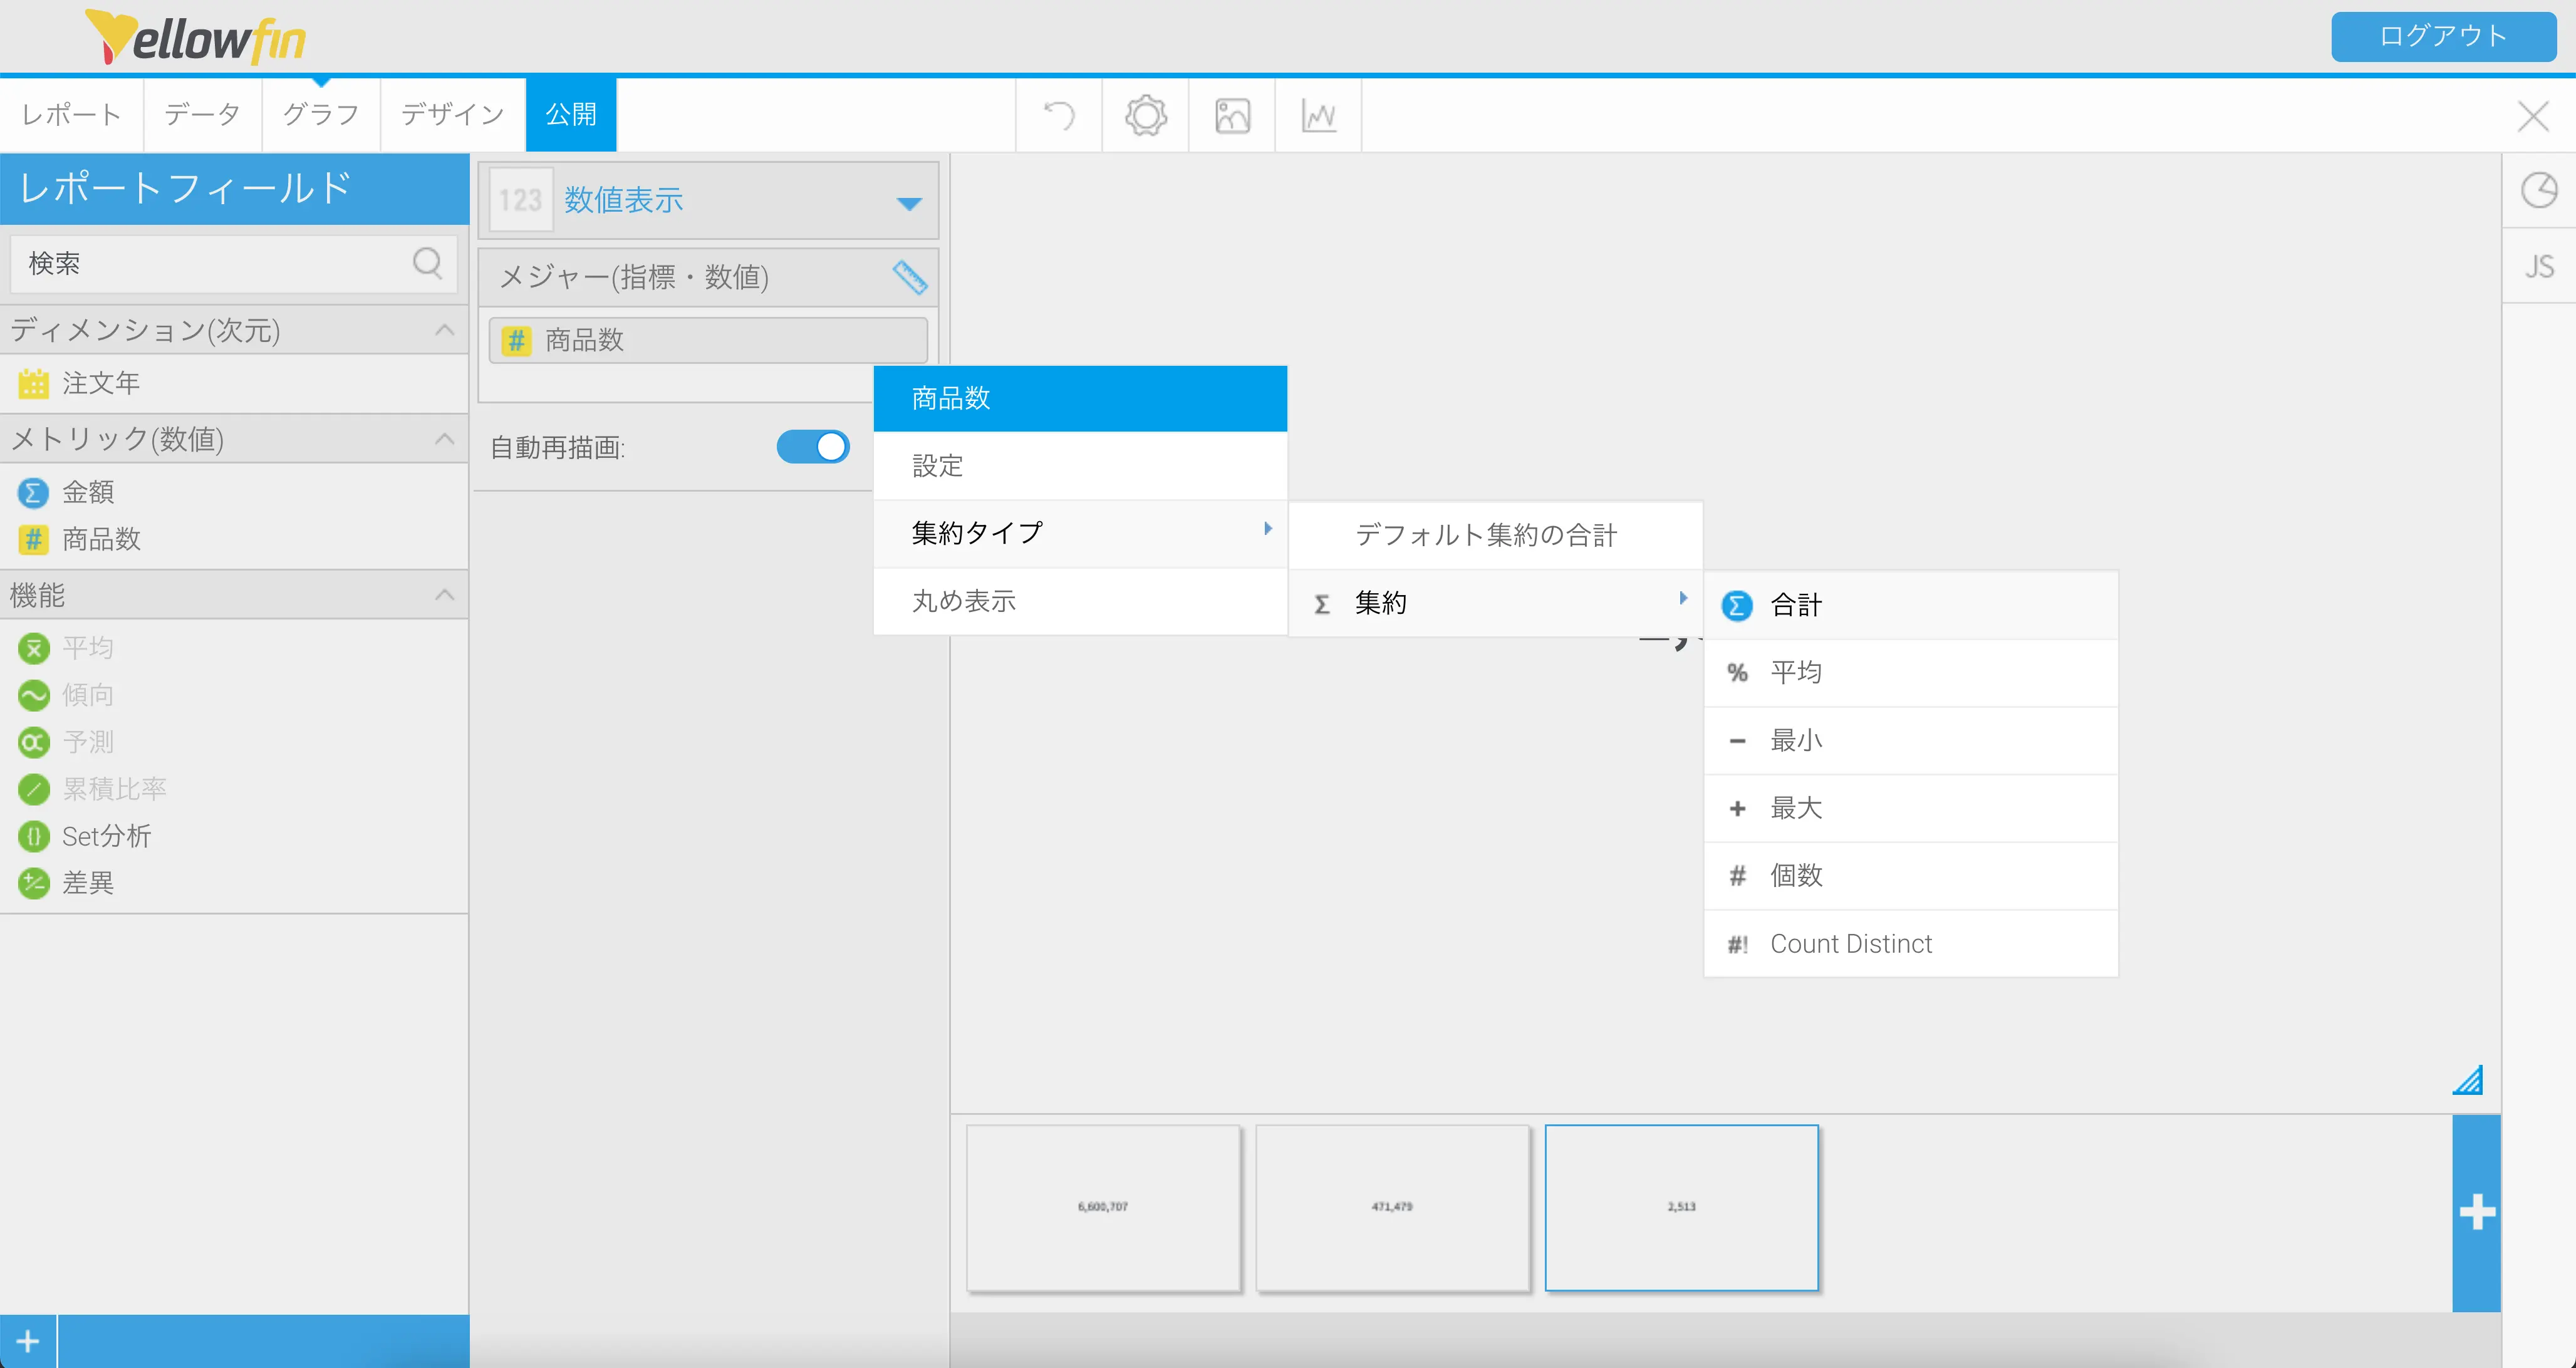
Task: Collapse the ディメンション(次元) section
Action: [445, 330]
